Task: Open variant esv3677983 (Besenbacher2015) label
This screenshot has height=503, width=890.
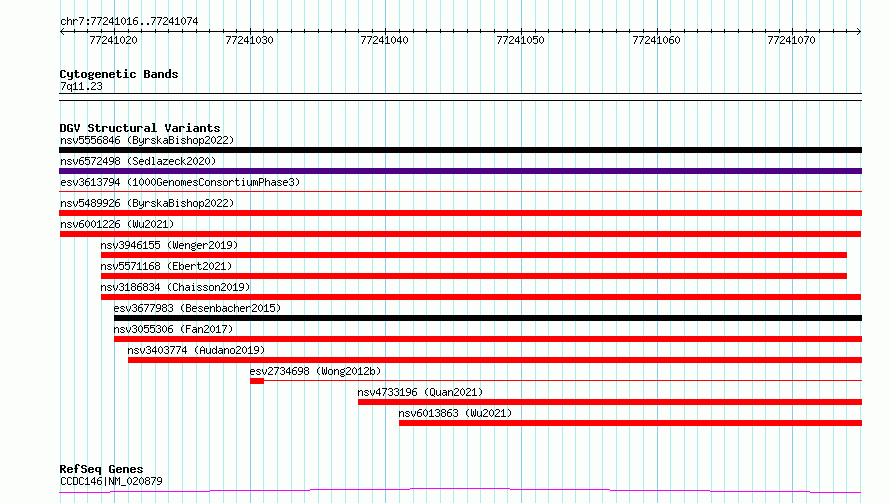Action: [x=198, y=308]
